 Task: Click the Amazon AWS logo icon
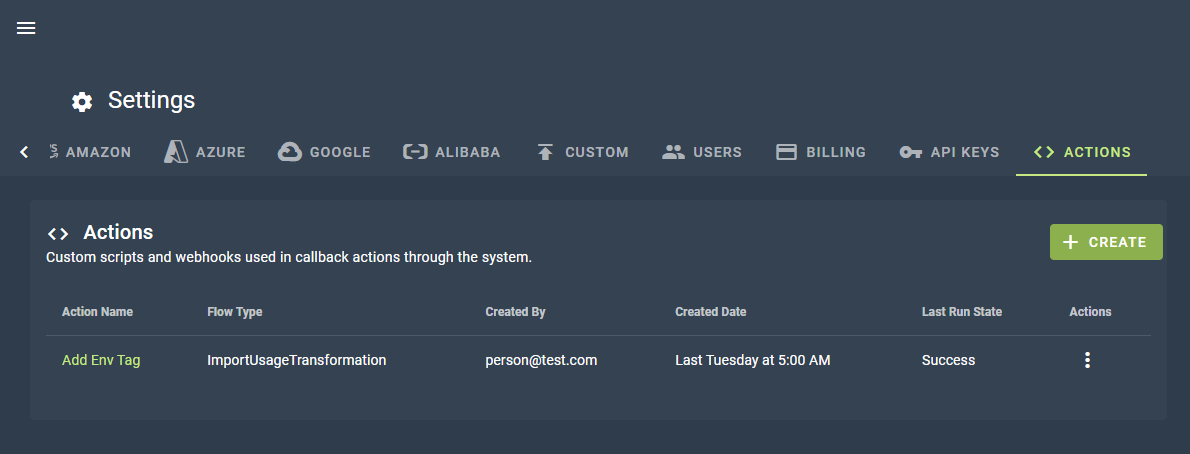click(x=53, y=152)
